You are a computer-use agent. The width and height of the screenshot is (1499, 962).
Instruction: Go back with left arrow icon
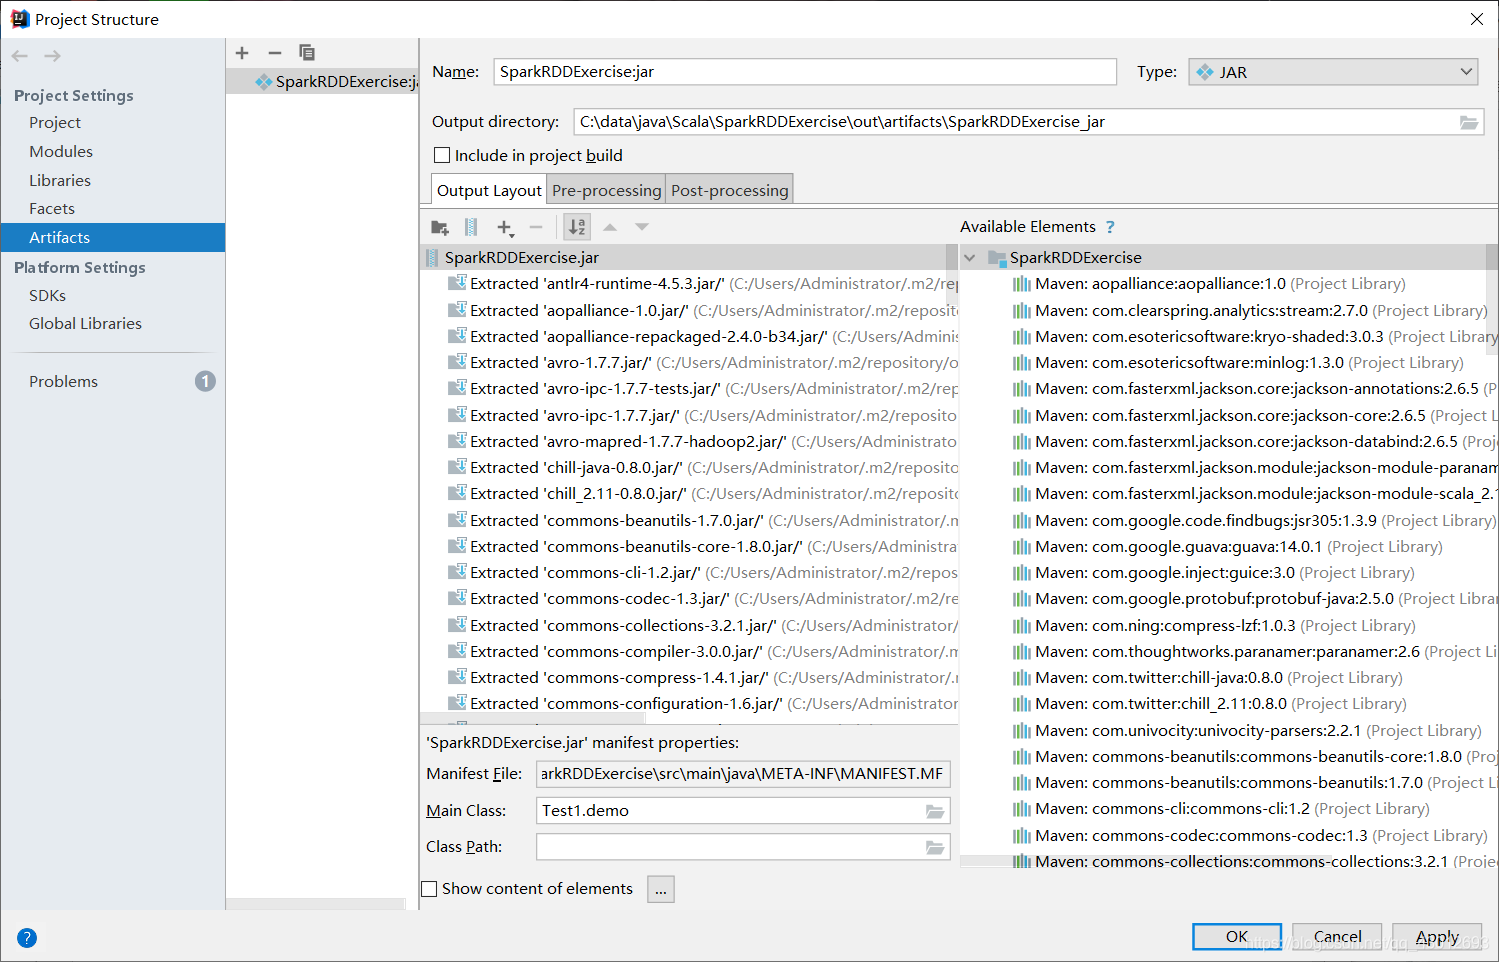20,56
